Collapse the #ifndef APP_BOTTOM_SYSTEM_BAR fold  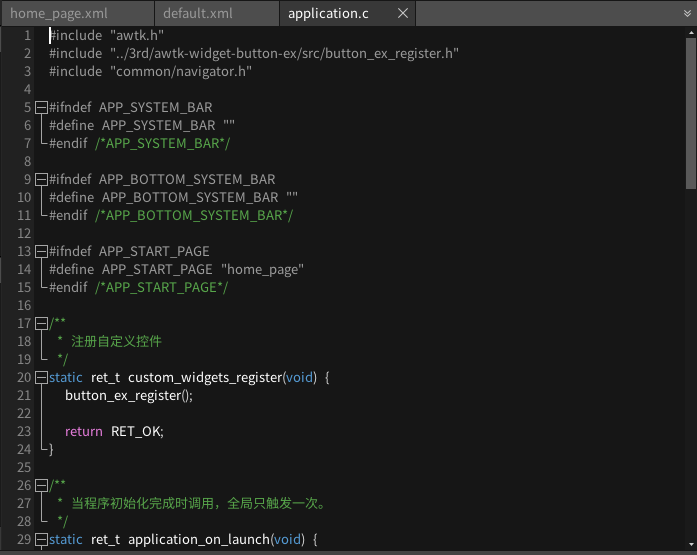(x=41, y=179)
